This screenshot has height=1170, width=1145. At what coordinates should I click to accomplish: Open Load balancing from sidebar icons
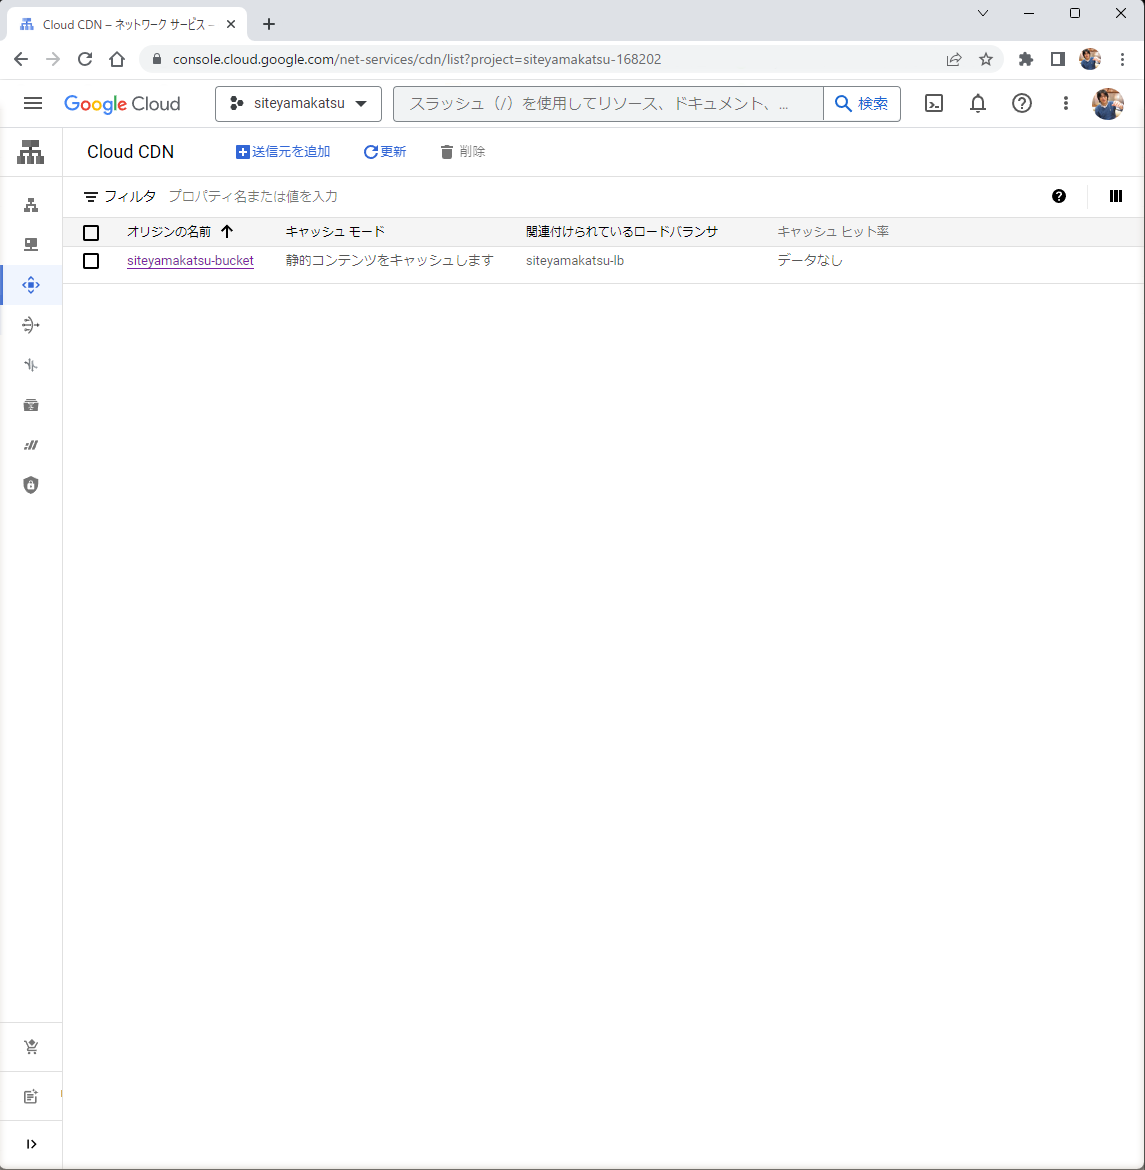click(x=31, y=205)
